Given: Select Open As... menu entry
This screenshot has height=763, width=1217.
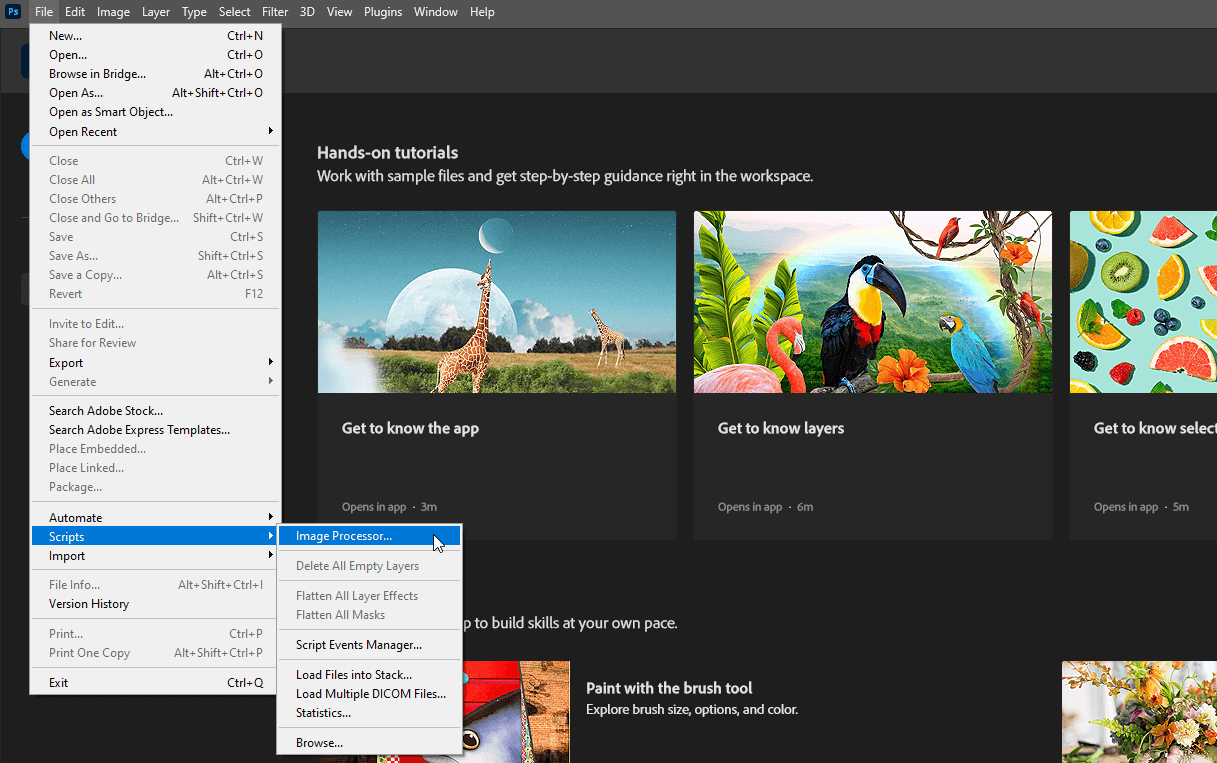Looking at the screenshot, I should [x=156, y=93].
